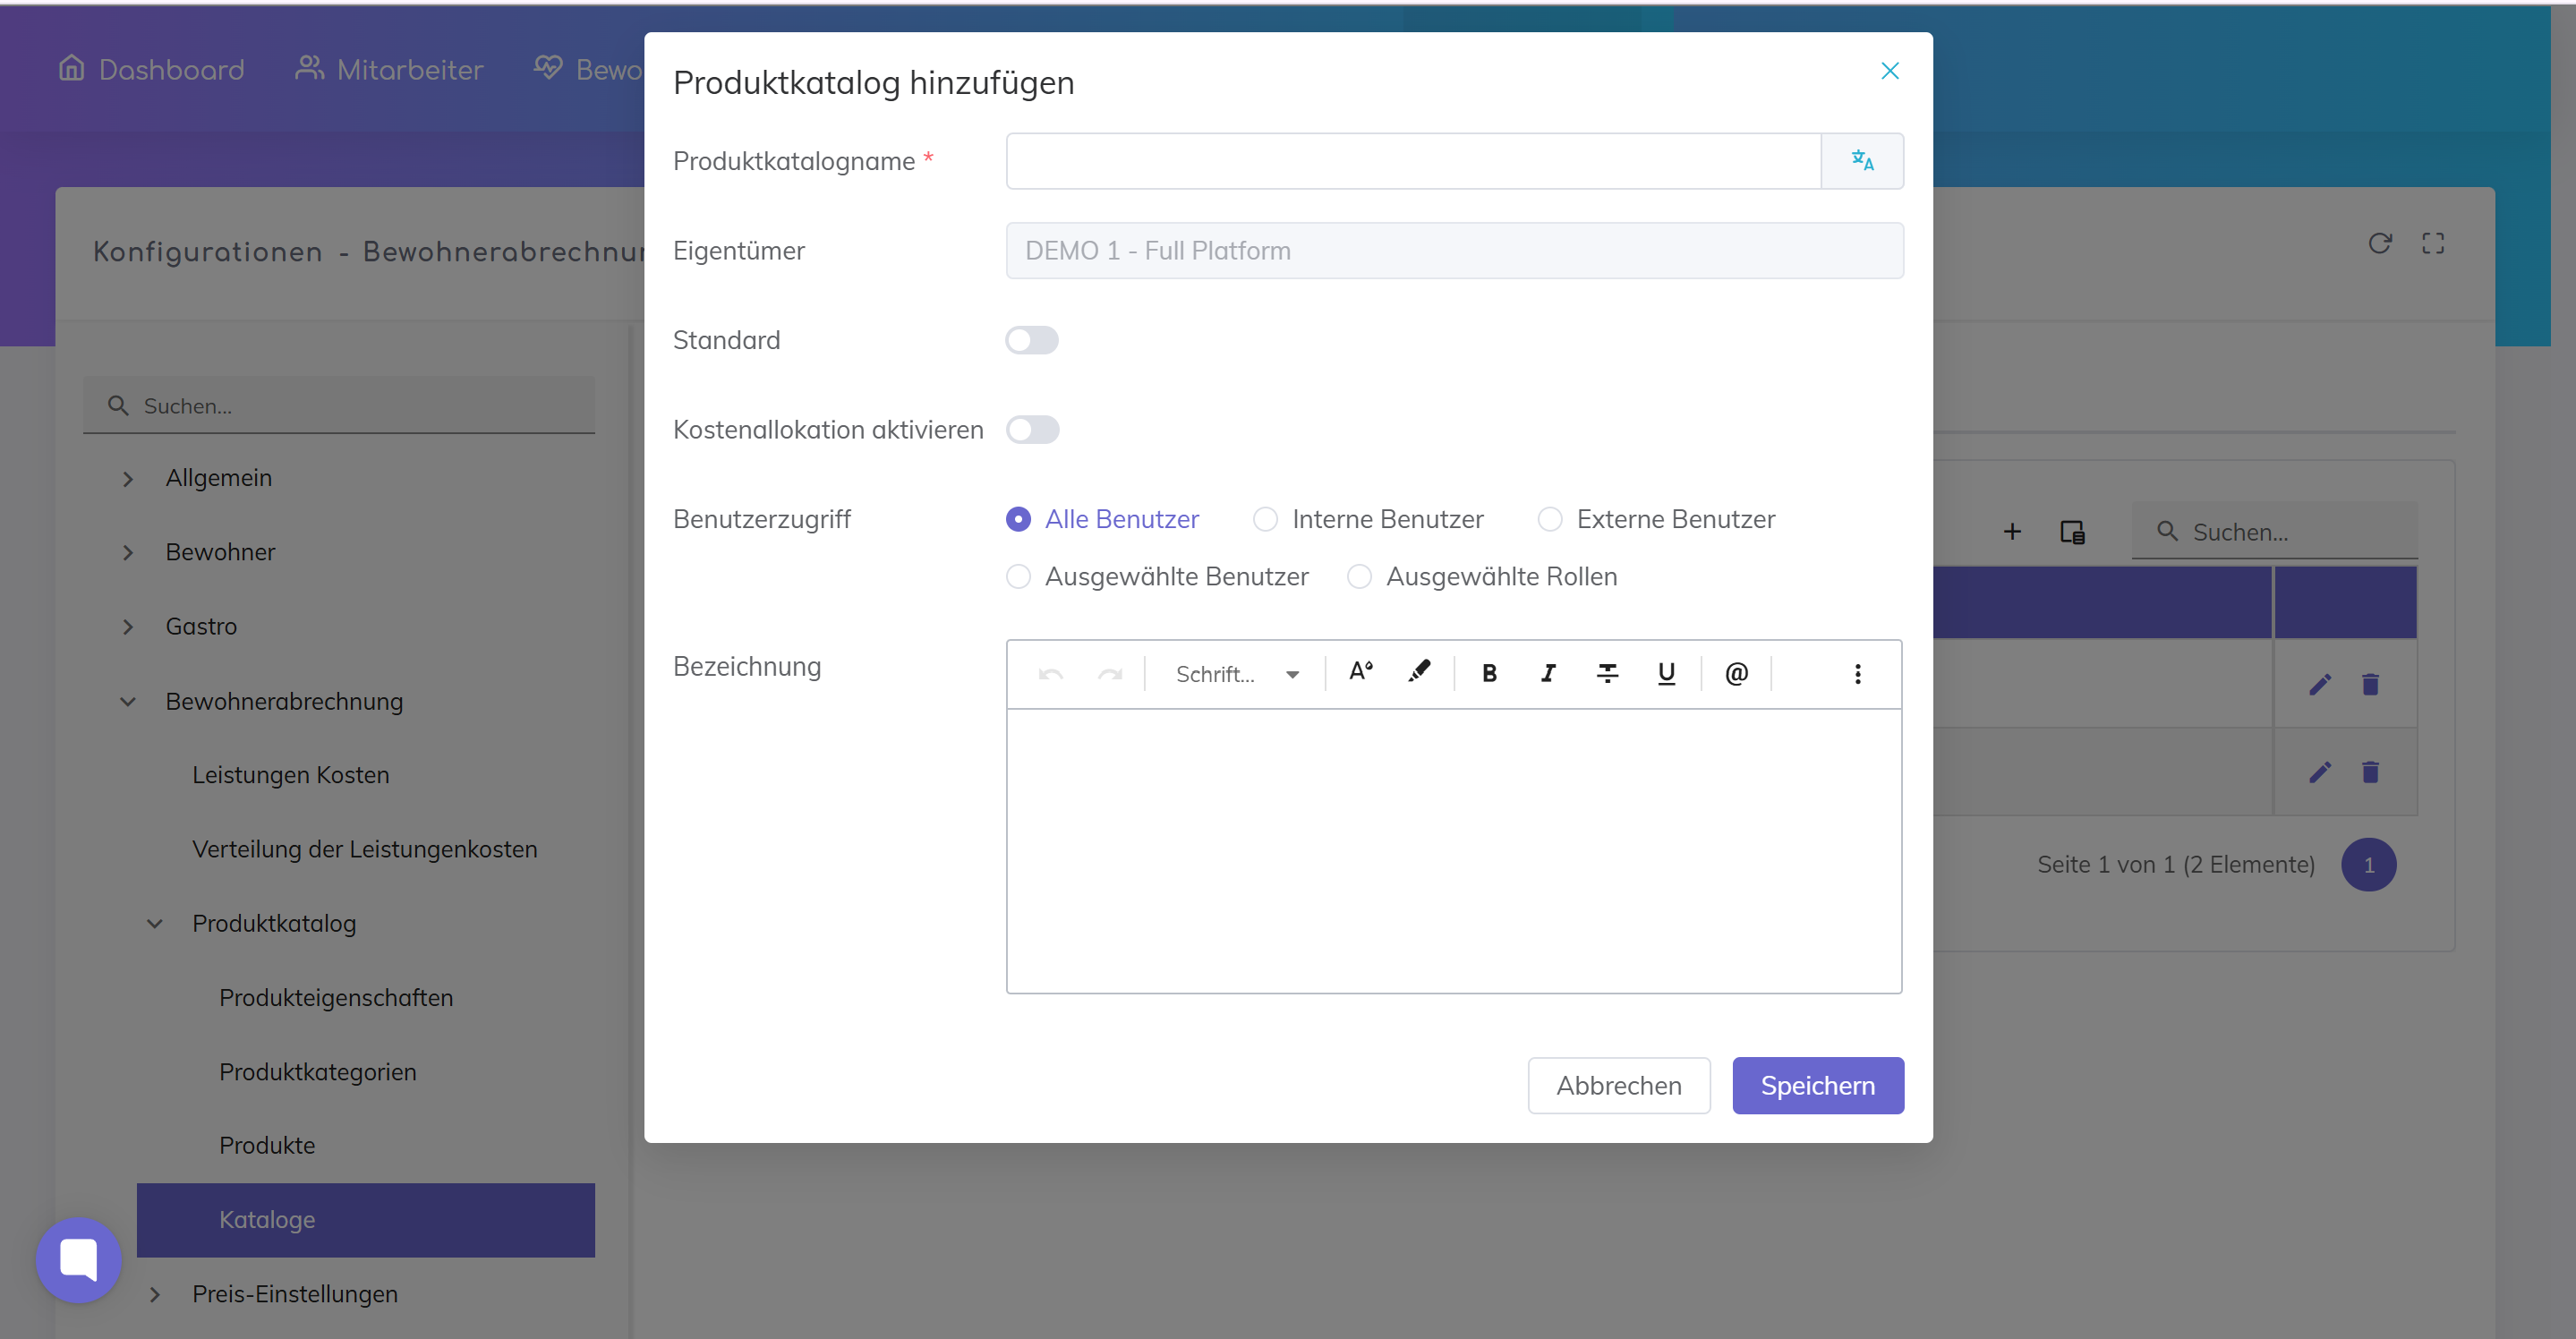Viewport: 2576px width, 1339px height.
Task: Enable Kostenallokation aktivieren switch
Action: pos(1031,430)
